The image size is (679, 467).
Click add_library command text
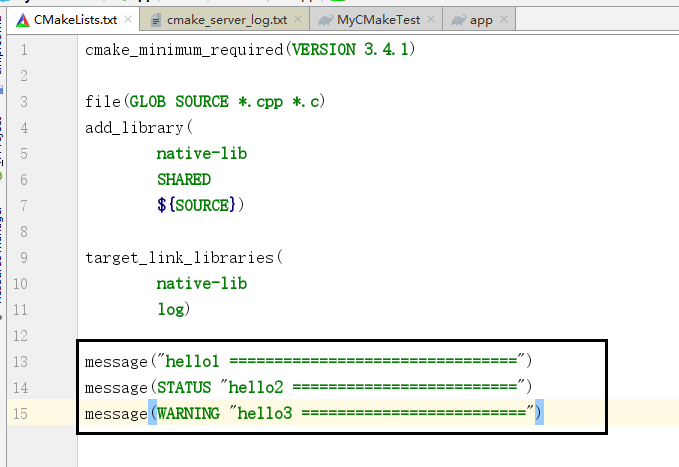(x=134, y=128)
